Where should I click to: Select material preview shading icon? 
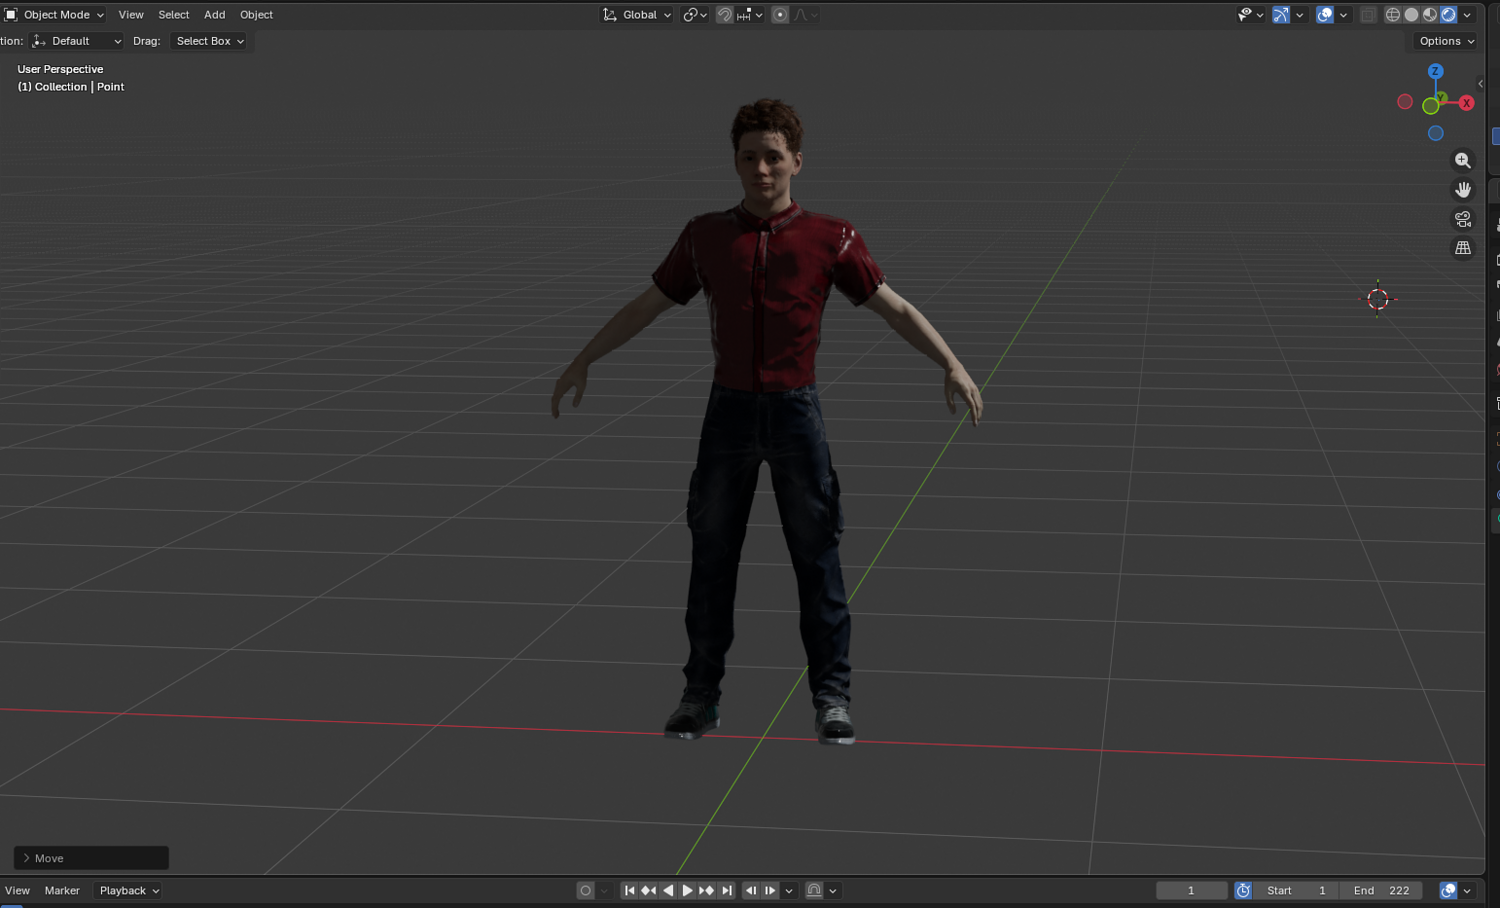point(1430,15)
